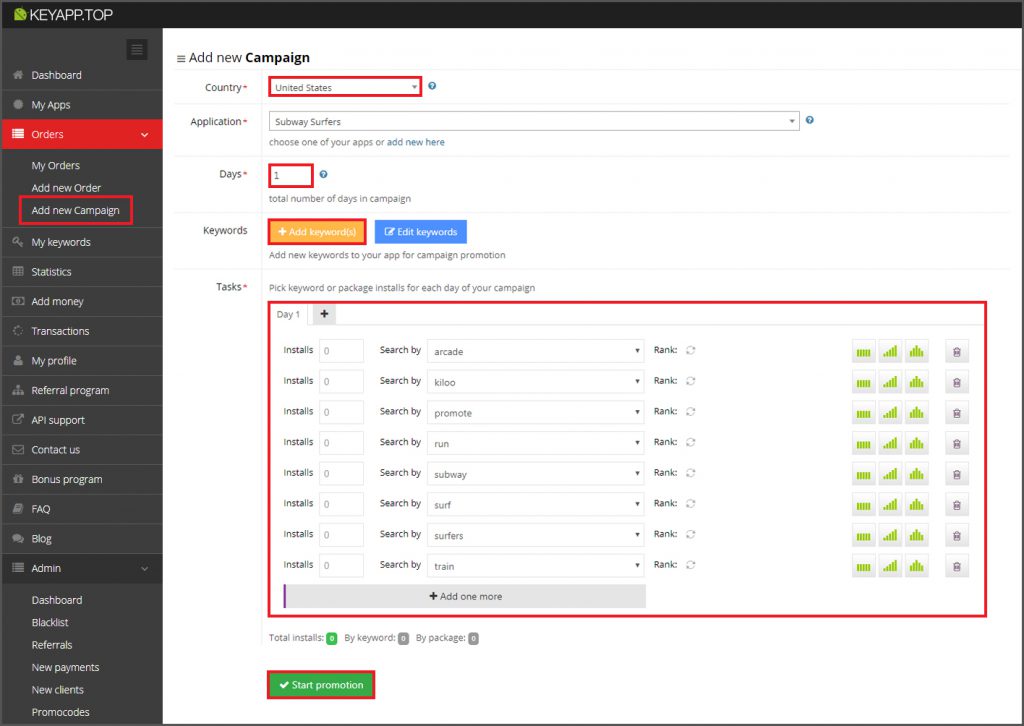
Task: Open Promocodes under Admin
Action: point(60,712)
